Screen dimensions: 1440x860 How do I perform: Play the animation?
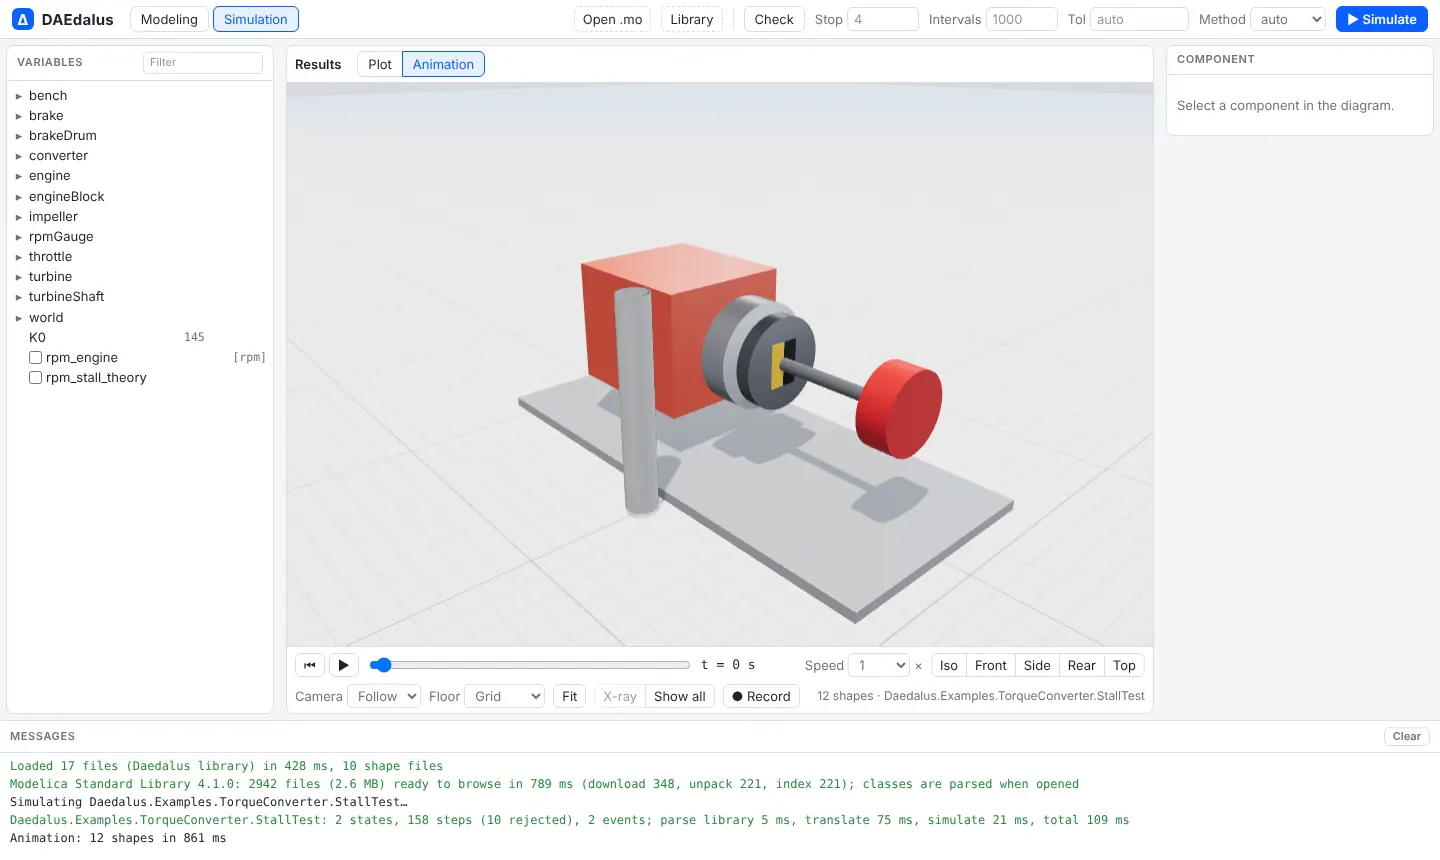pos(343,665)
